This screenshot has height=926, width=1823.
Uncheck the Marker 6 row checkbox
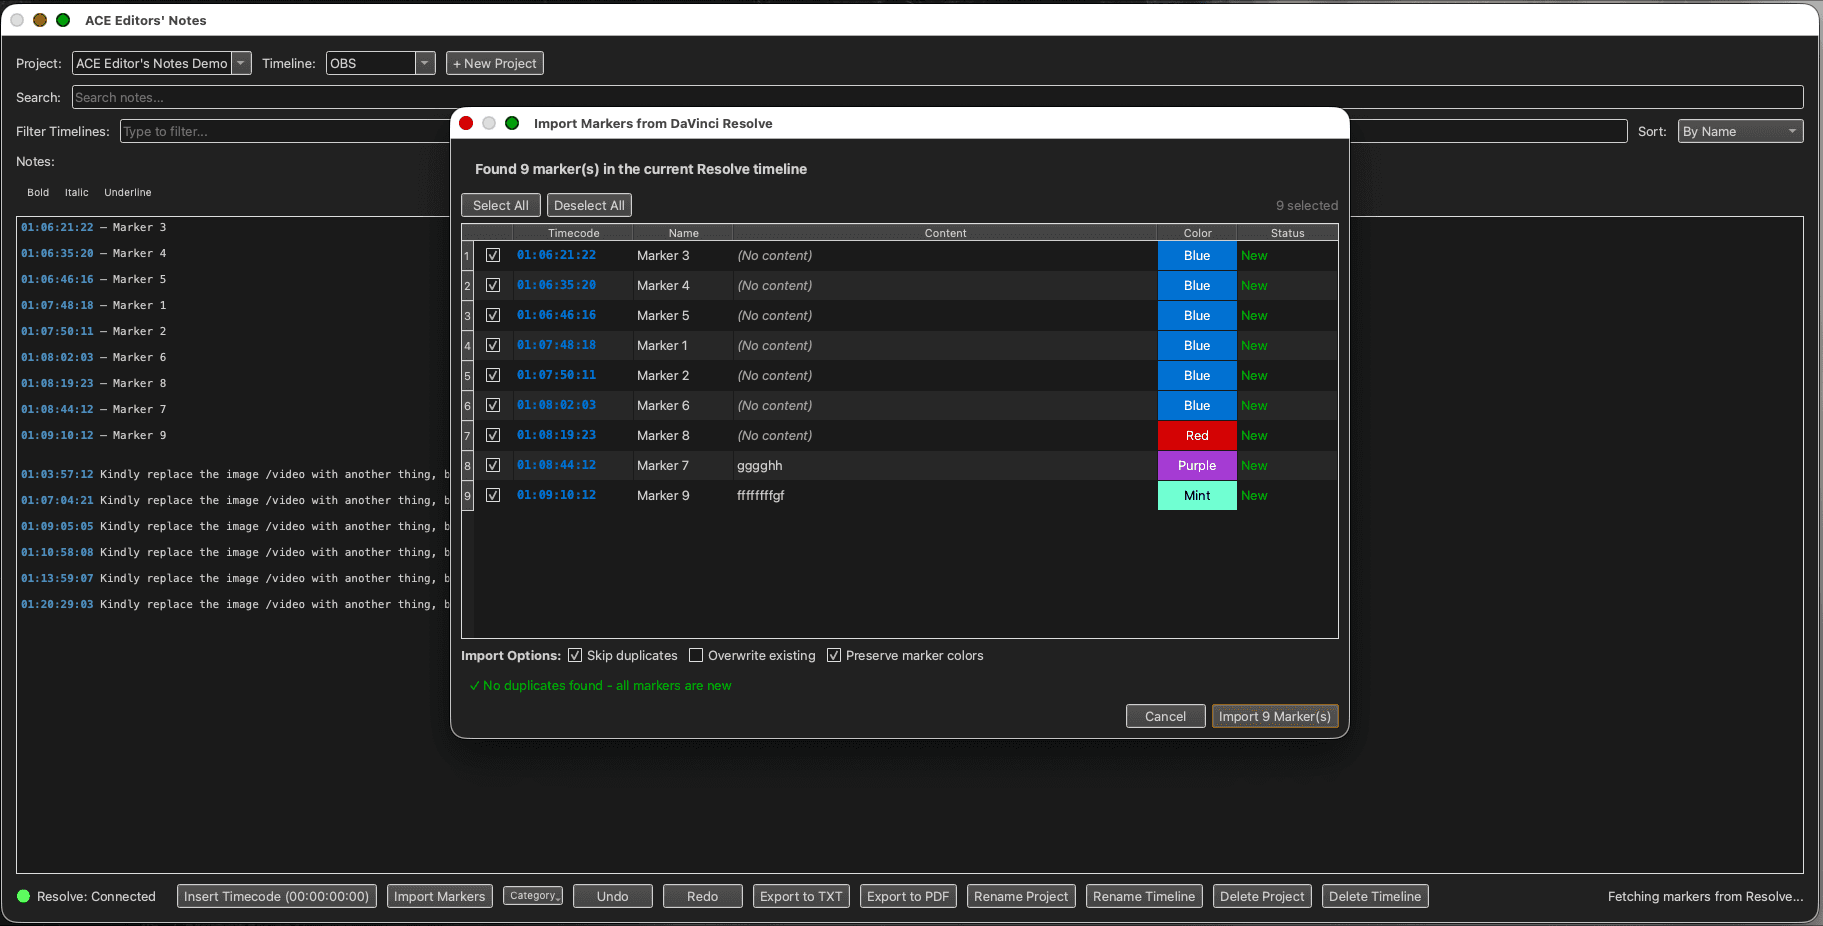[493, 405]
